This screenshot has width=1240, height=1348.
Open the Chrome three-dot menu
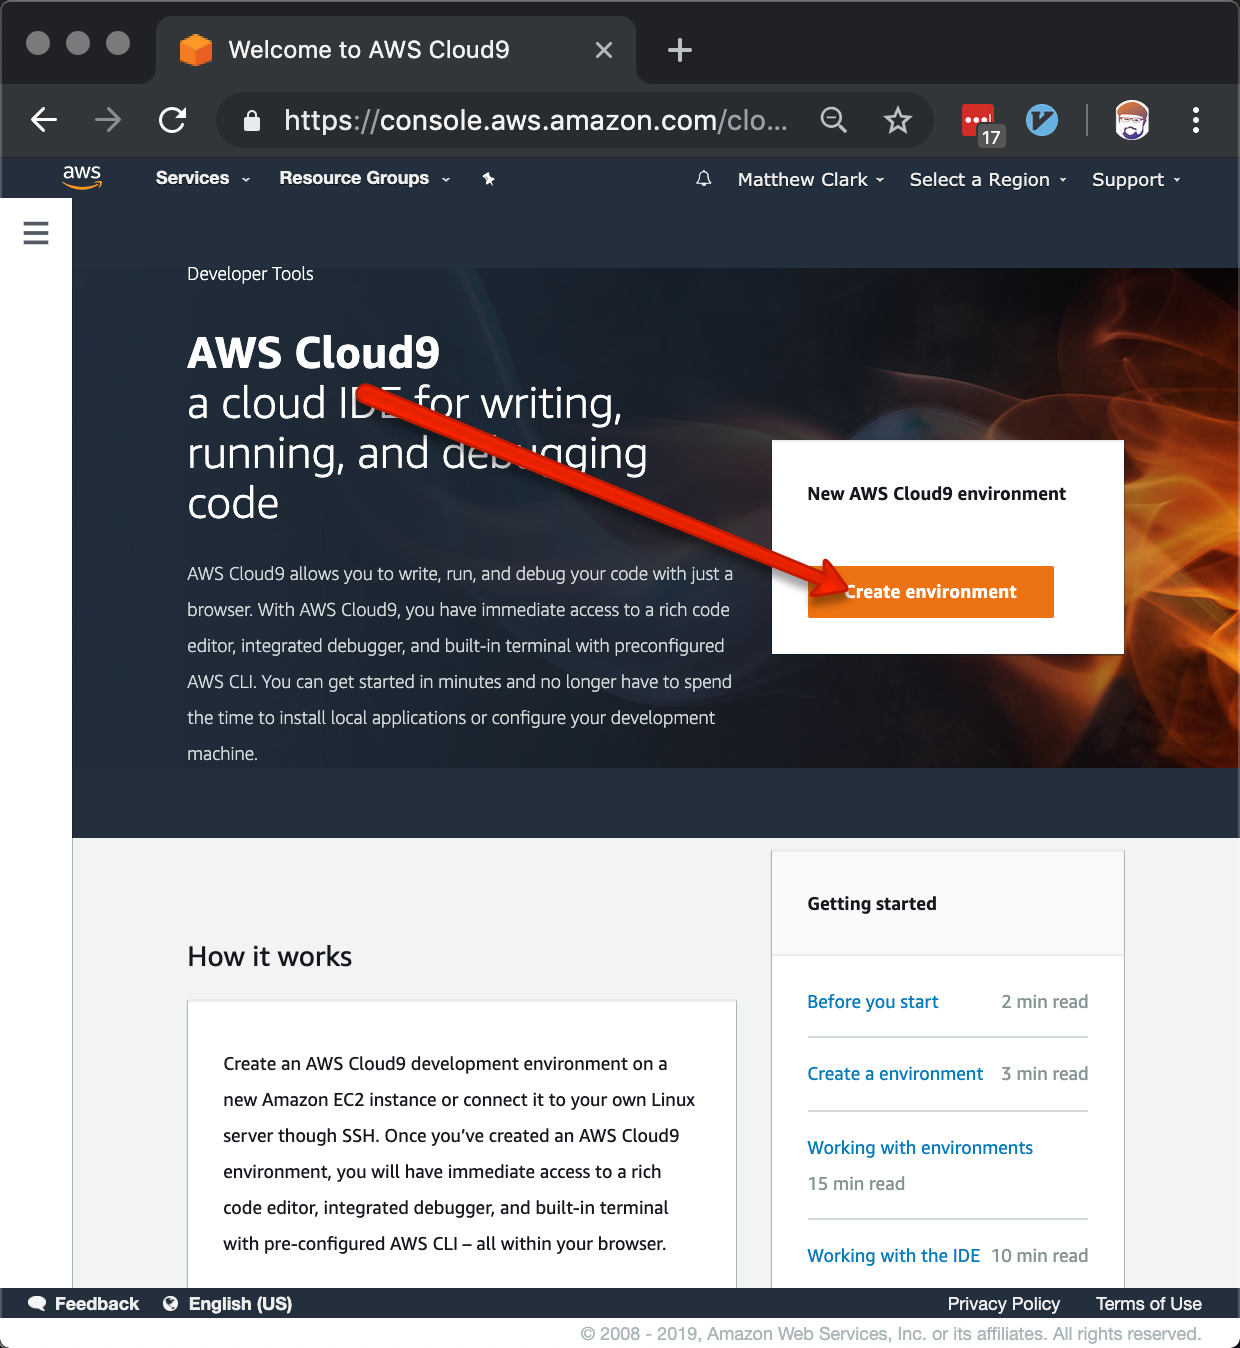pyautogui.click(x=1196, y=120)
